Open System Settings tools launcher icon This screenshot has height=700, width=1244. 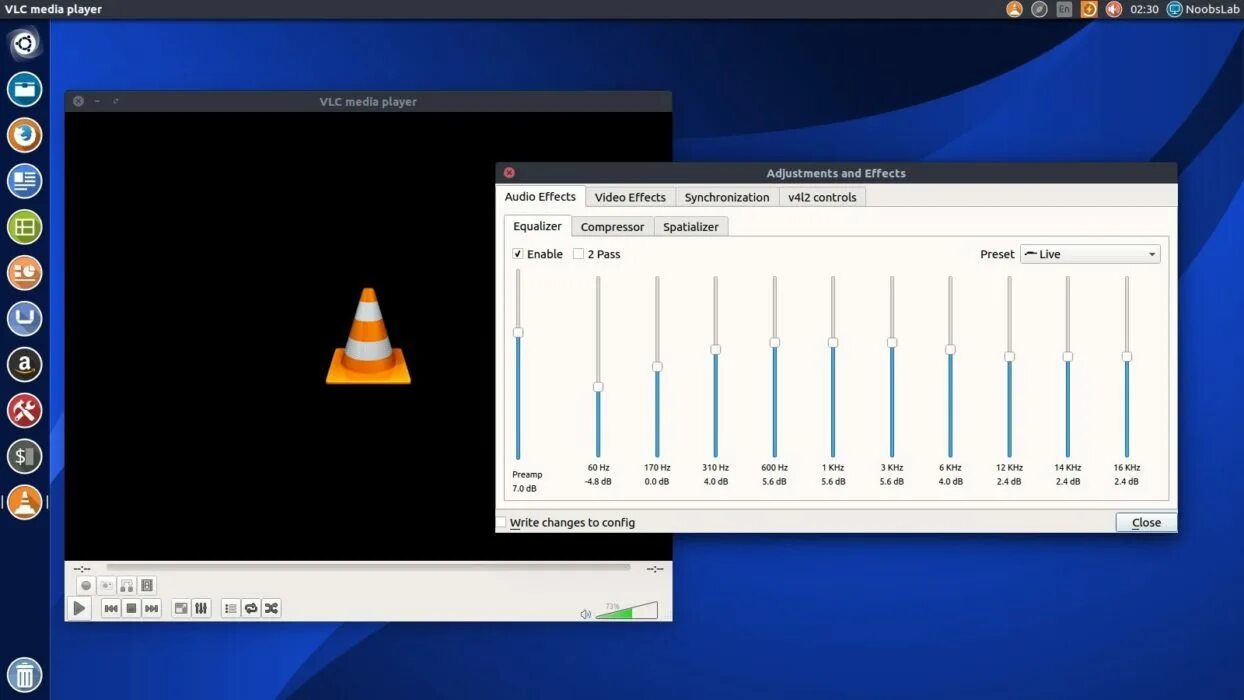25,411
